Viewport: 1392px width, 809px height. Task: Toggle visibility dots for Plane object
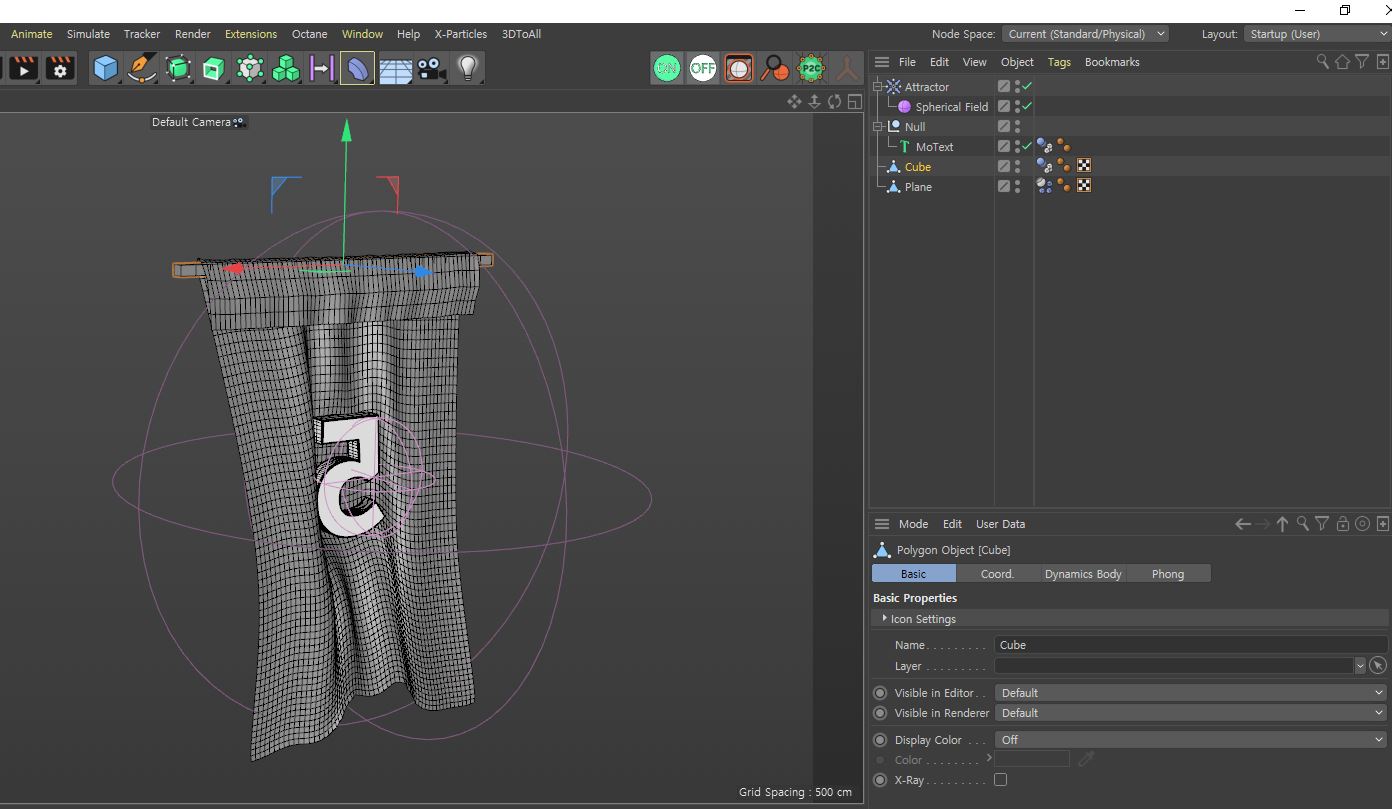(1017, 187)
